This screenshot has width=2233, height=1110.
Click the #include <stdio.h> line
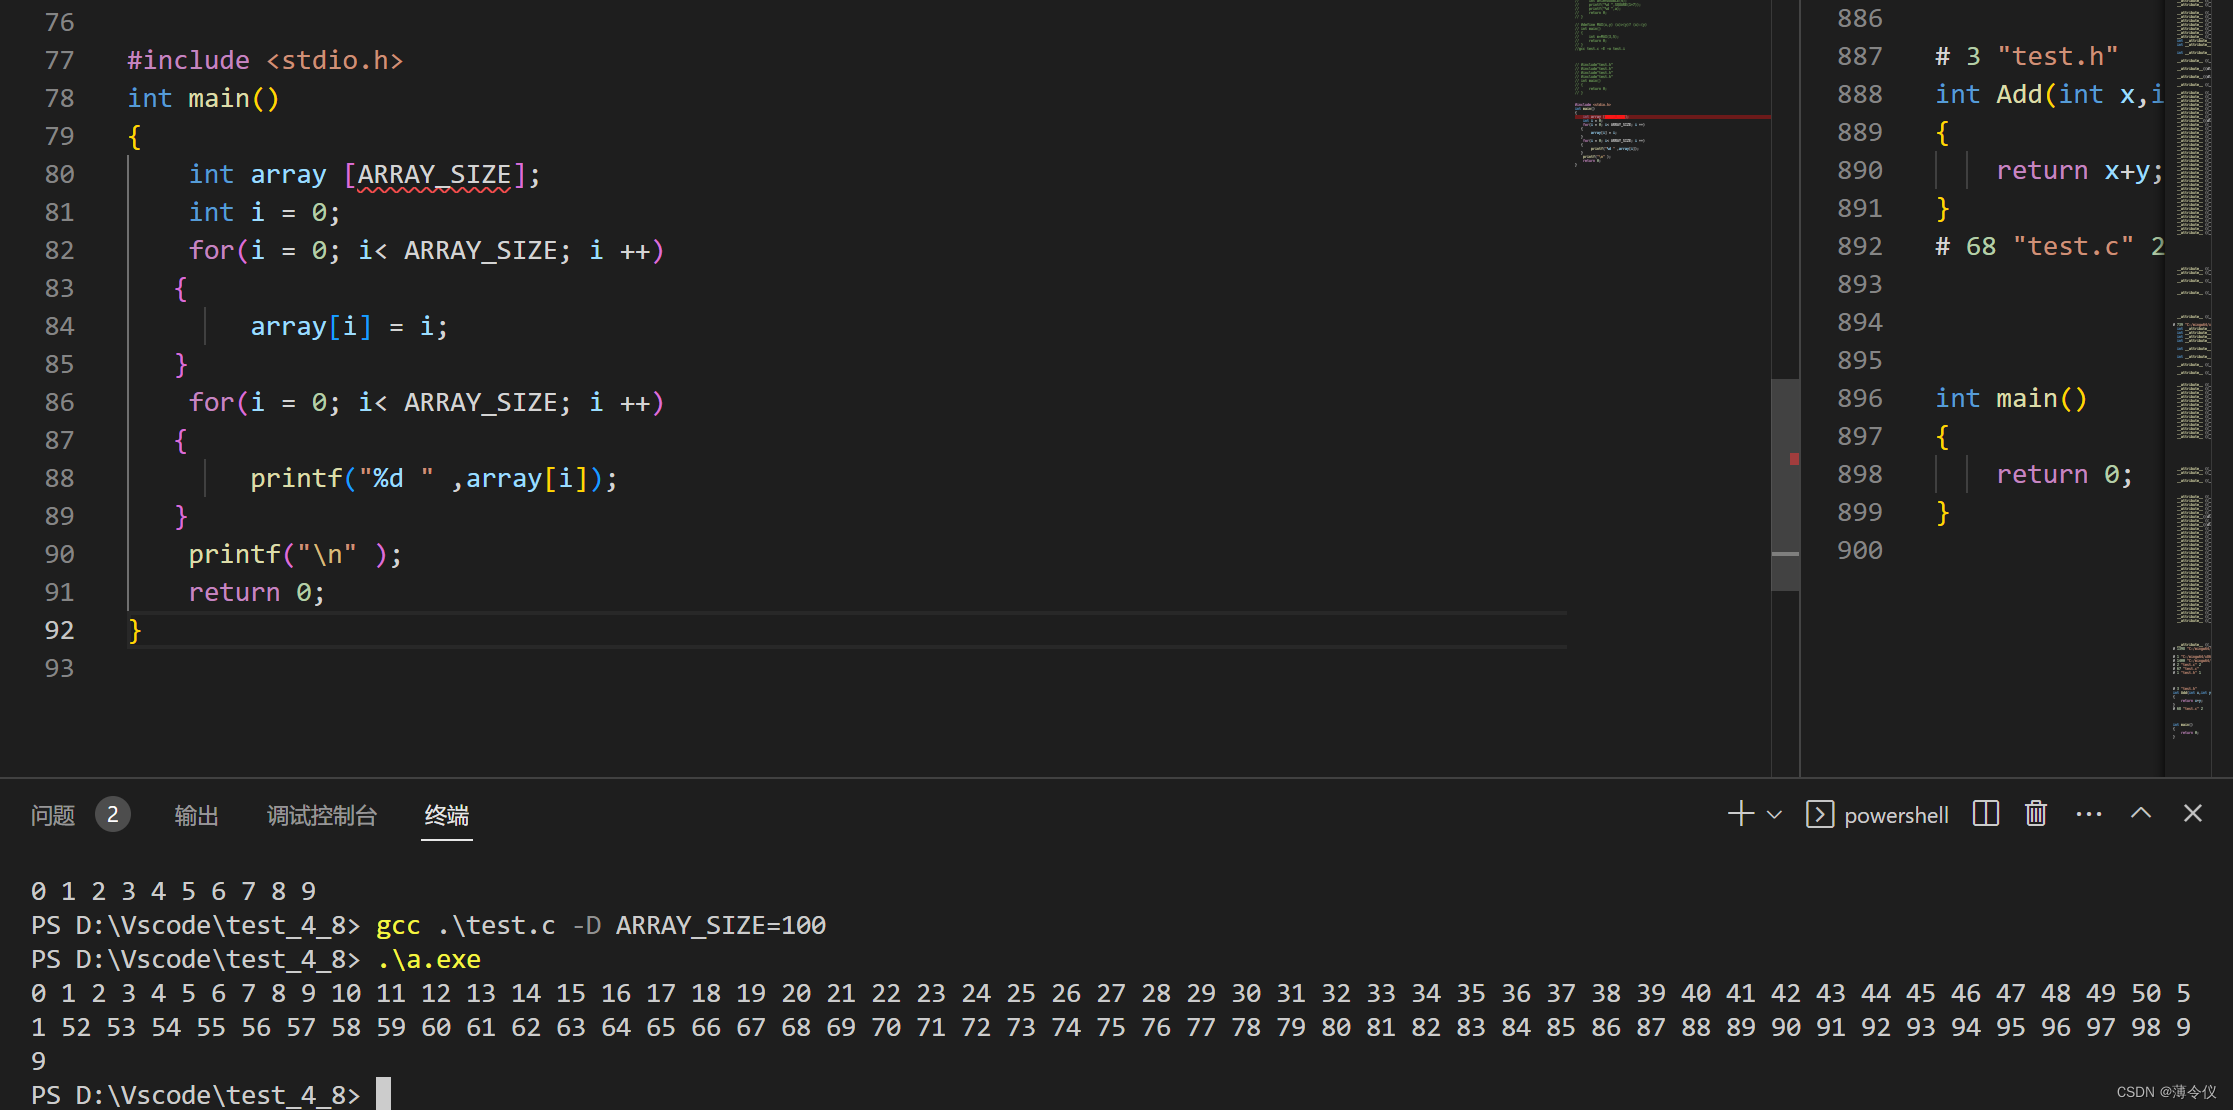(265, 61)
